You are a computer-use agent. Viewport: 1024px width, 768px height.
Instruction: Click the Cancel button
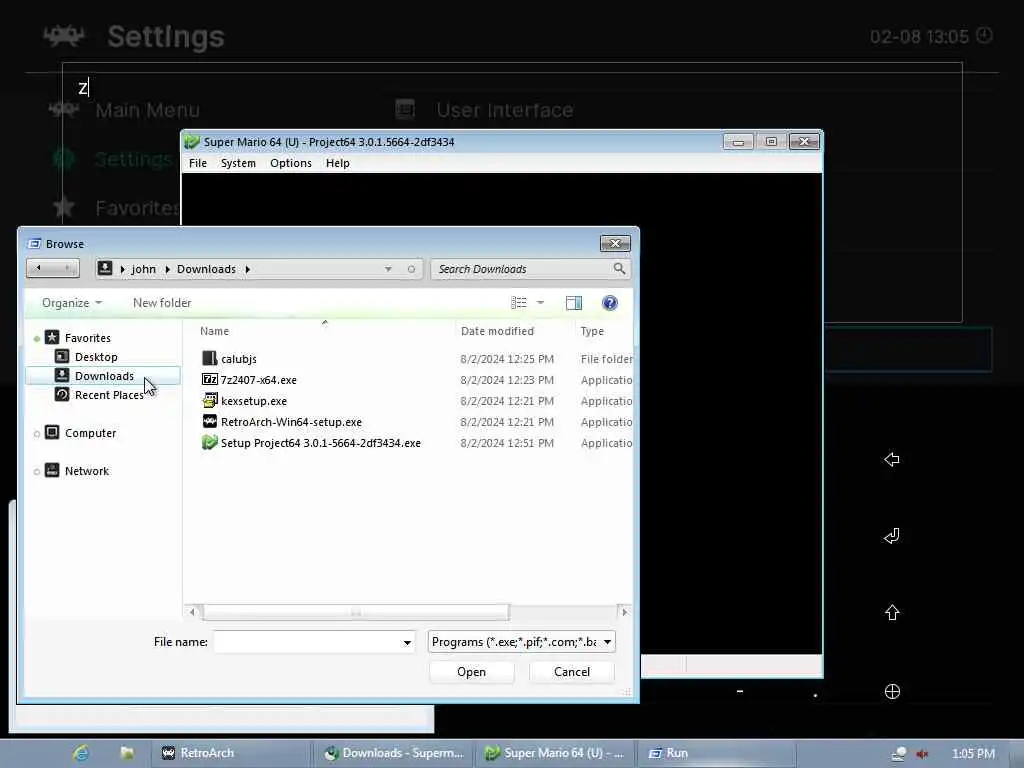[x=571, y=672]
